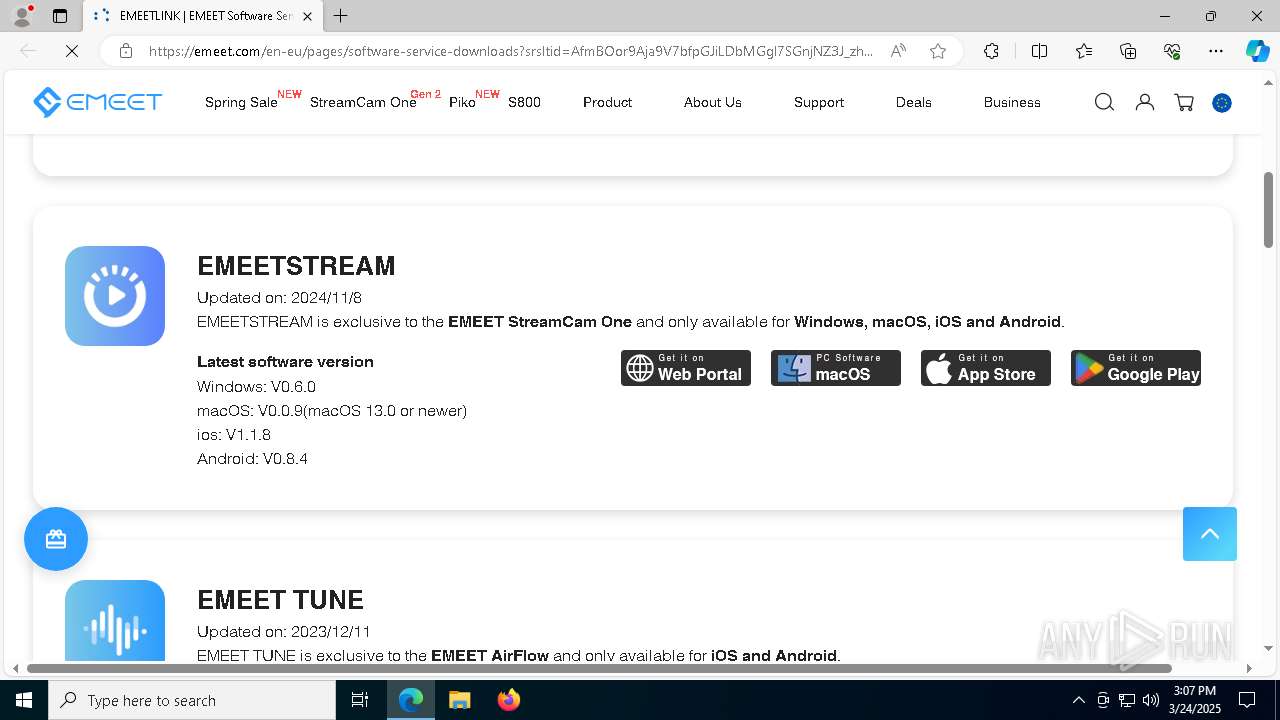Open the Edge profile avatar
This screenshot has width=1280, height=720.
22,16
